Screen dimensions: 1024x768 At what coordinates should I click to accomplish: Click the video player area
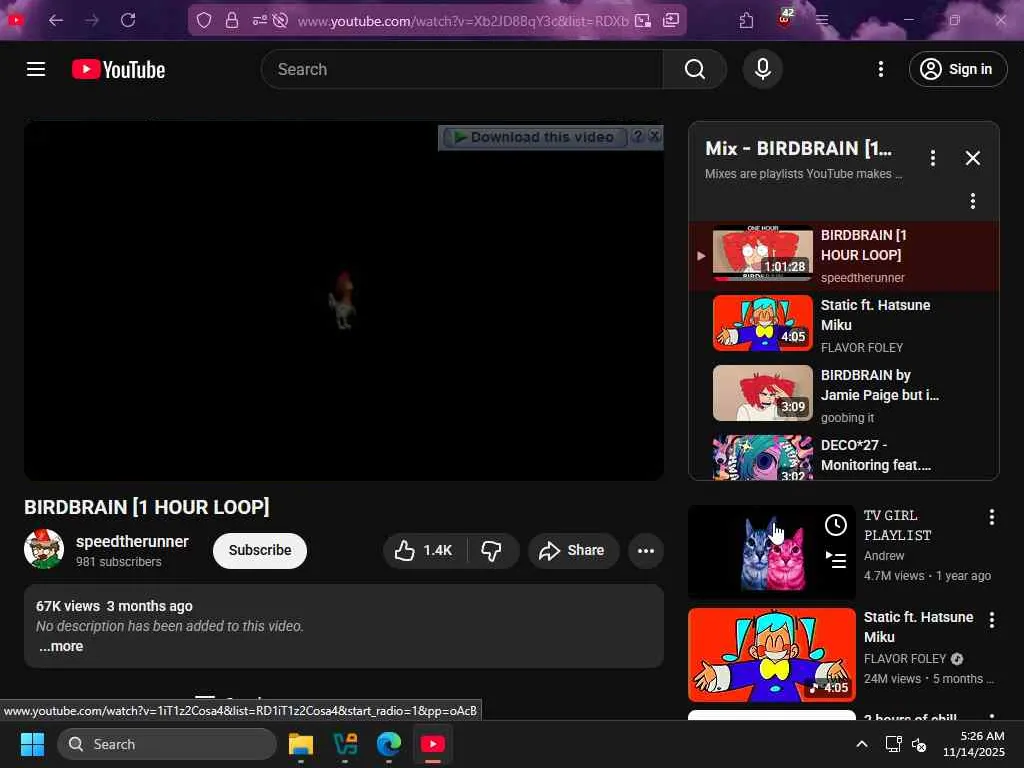pyautogui.click(x=344, y=300)
